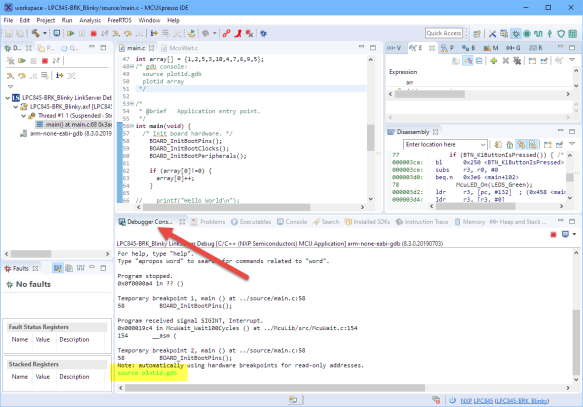Screen dimensions: 583x407
Task: Open the Registers (R) view tab
Action: 536,48
